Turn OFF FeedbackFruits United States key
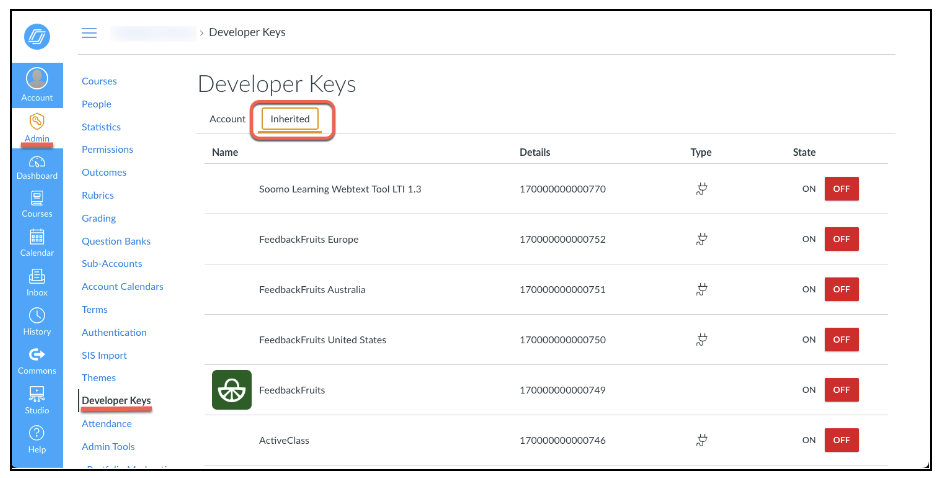The image size is (938, 478). (842, 340)
